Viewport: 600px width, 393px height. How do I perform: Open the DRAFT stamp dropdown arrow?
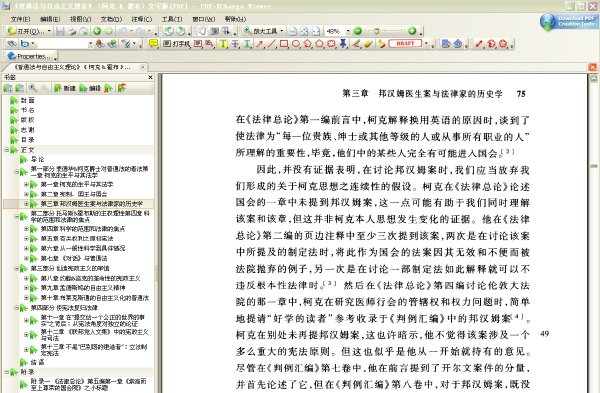tap(427, 44)
